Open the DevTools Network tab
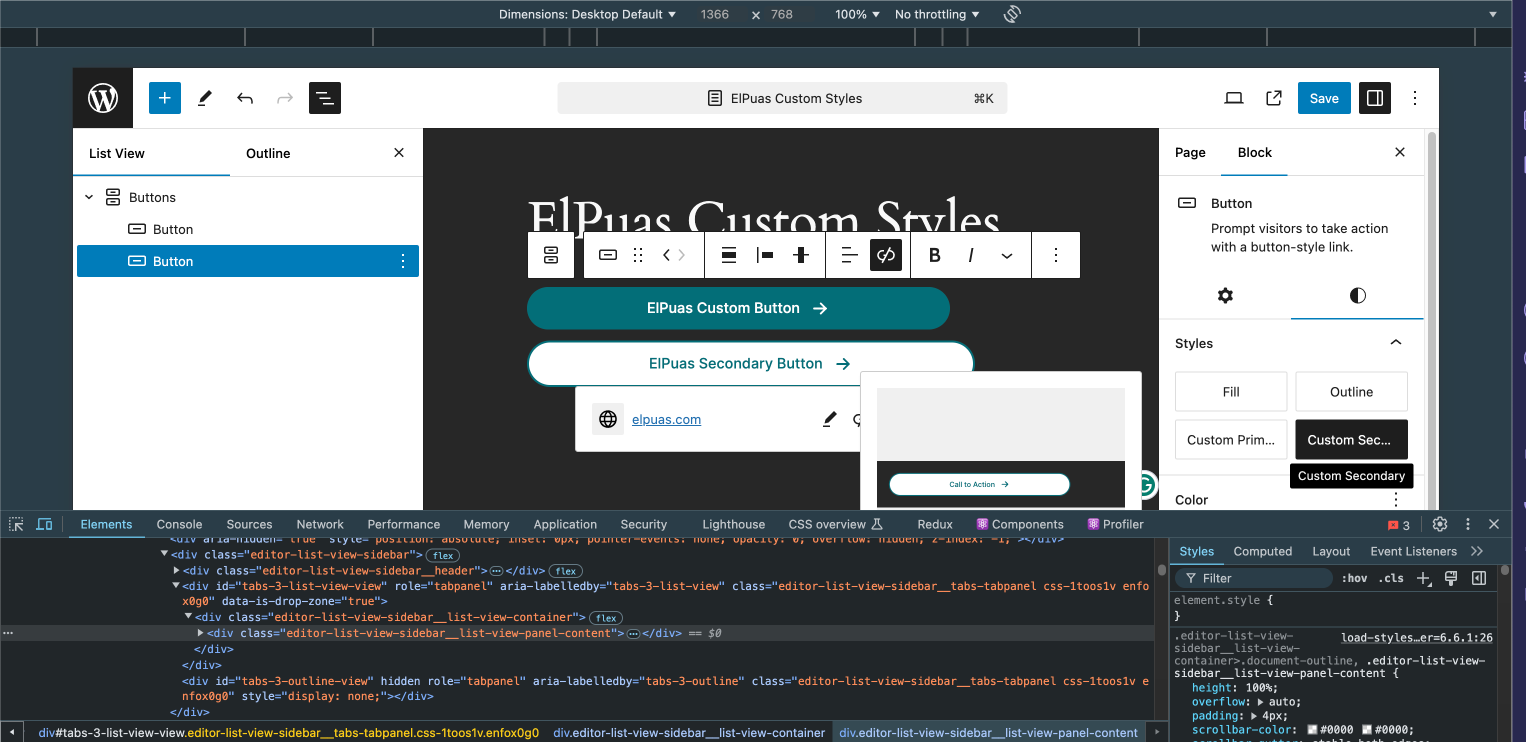The height and width of the screenshot is (742, 1526). pos(320,524)
